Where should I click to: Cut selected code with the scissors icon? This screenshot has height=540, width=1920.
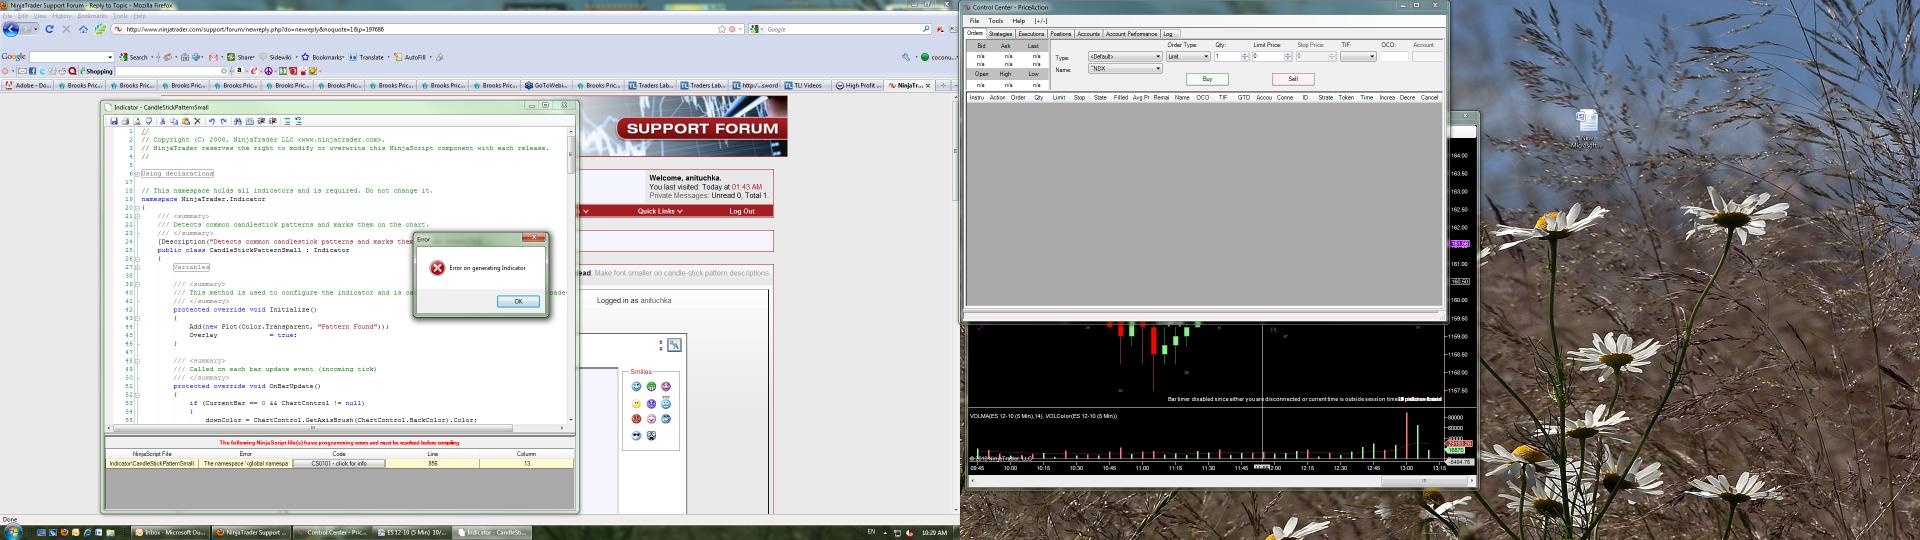coord(162,121)
